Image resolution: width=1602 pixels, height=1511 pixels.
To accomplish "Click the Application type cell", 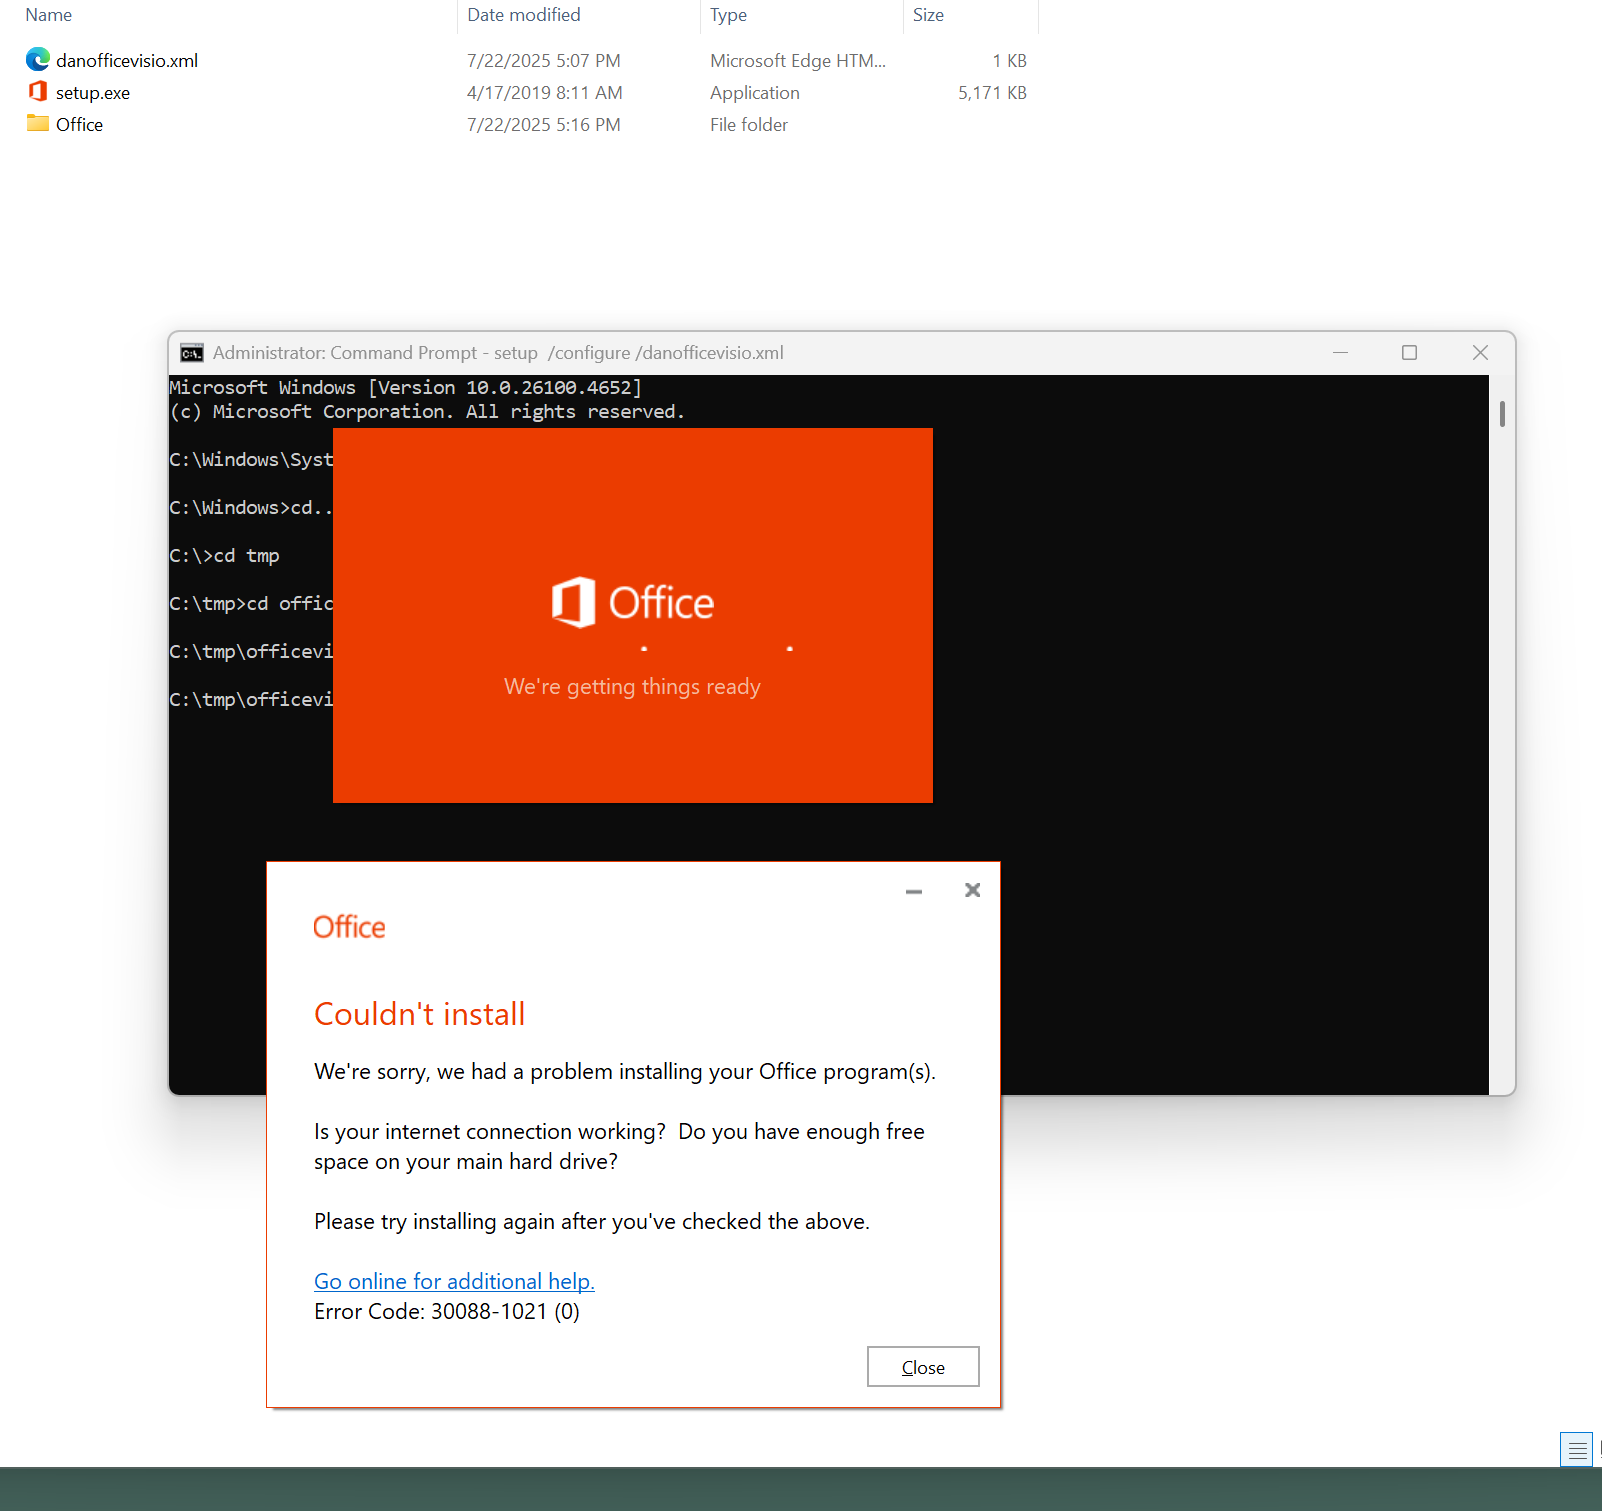I will pos(755,93).
